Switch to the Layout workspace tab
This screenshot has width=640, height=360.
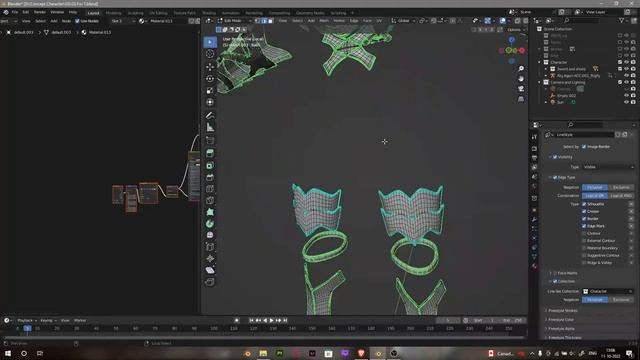coord(93,13)
